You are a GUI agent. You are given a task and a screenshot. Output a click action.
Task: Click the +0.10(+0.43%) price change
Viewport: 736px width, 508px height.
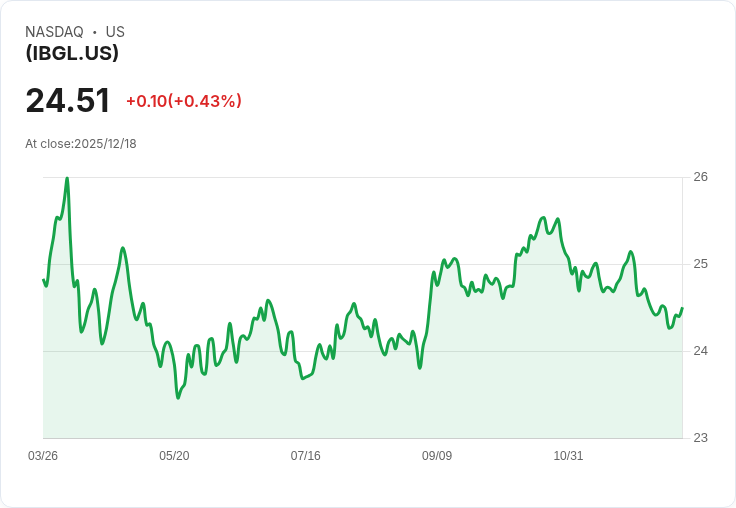184,101
